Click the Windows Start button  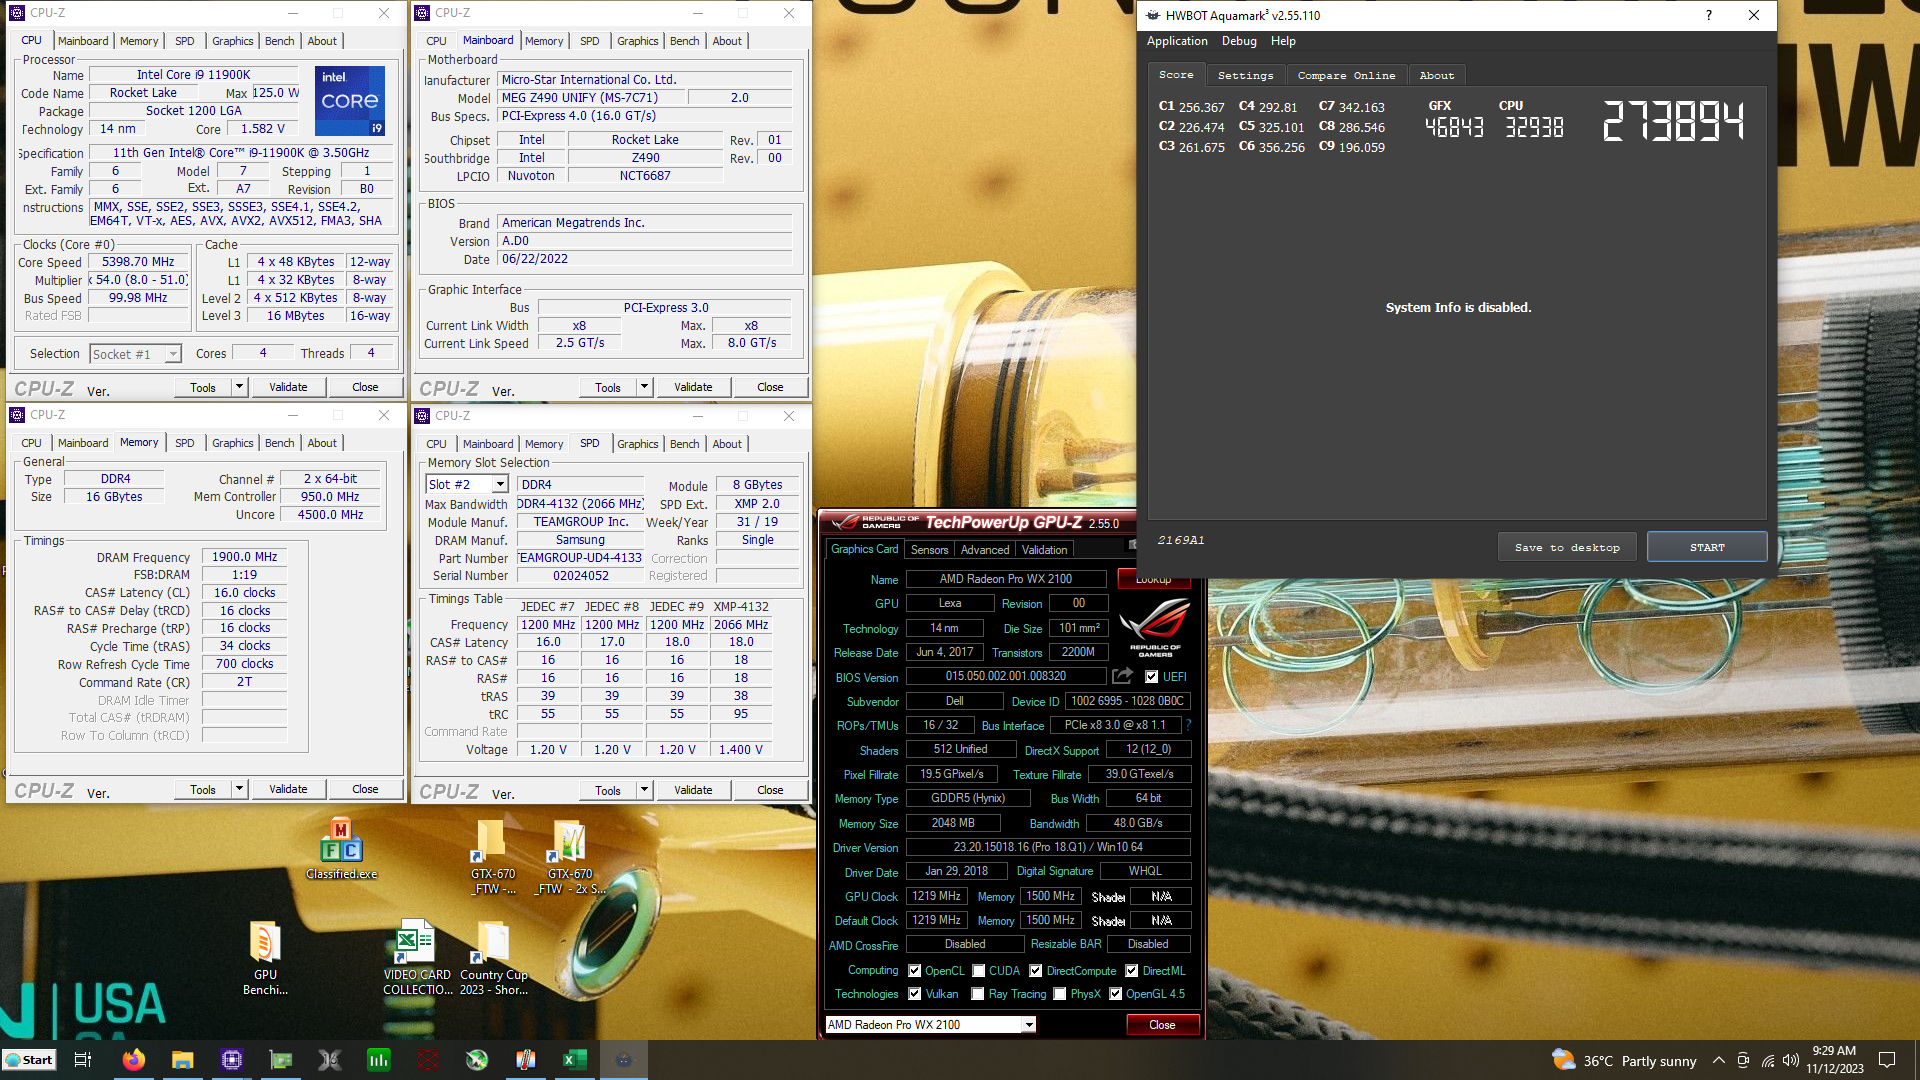click(29, 1060)
